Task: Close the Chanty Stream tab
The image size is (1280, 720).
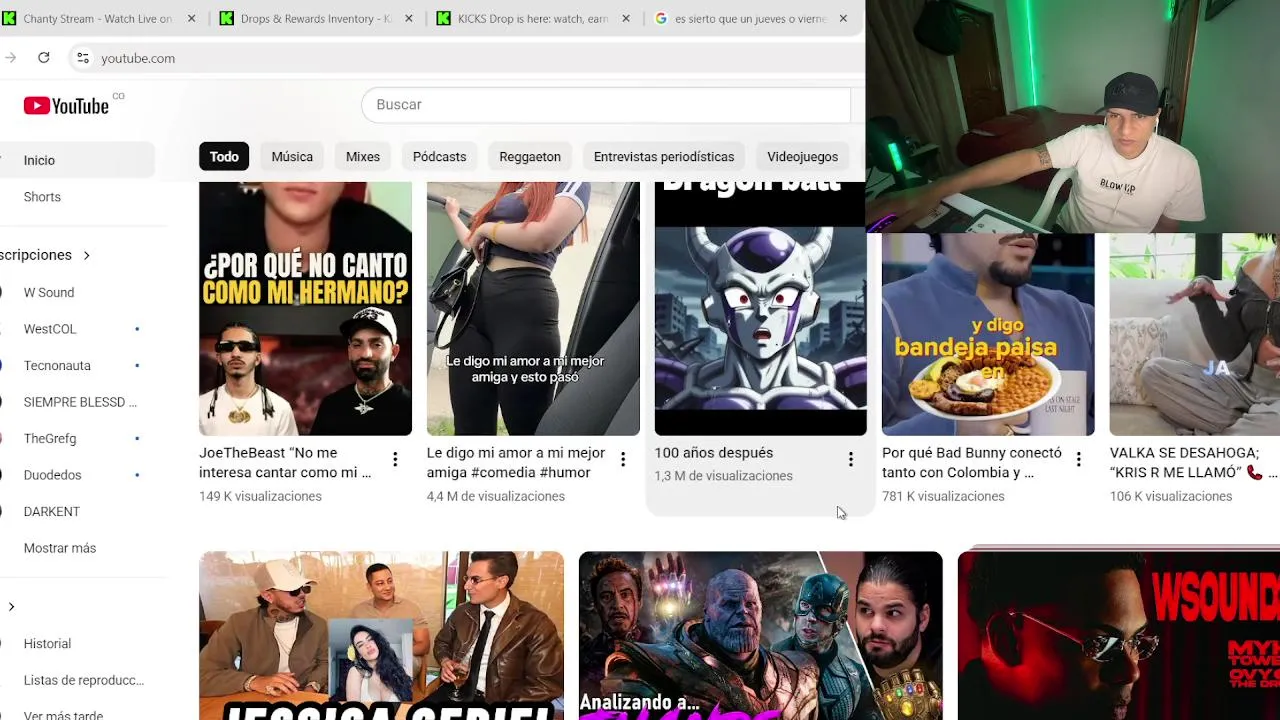Action: pos(192,19)
